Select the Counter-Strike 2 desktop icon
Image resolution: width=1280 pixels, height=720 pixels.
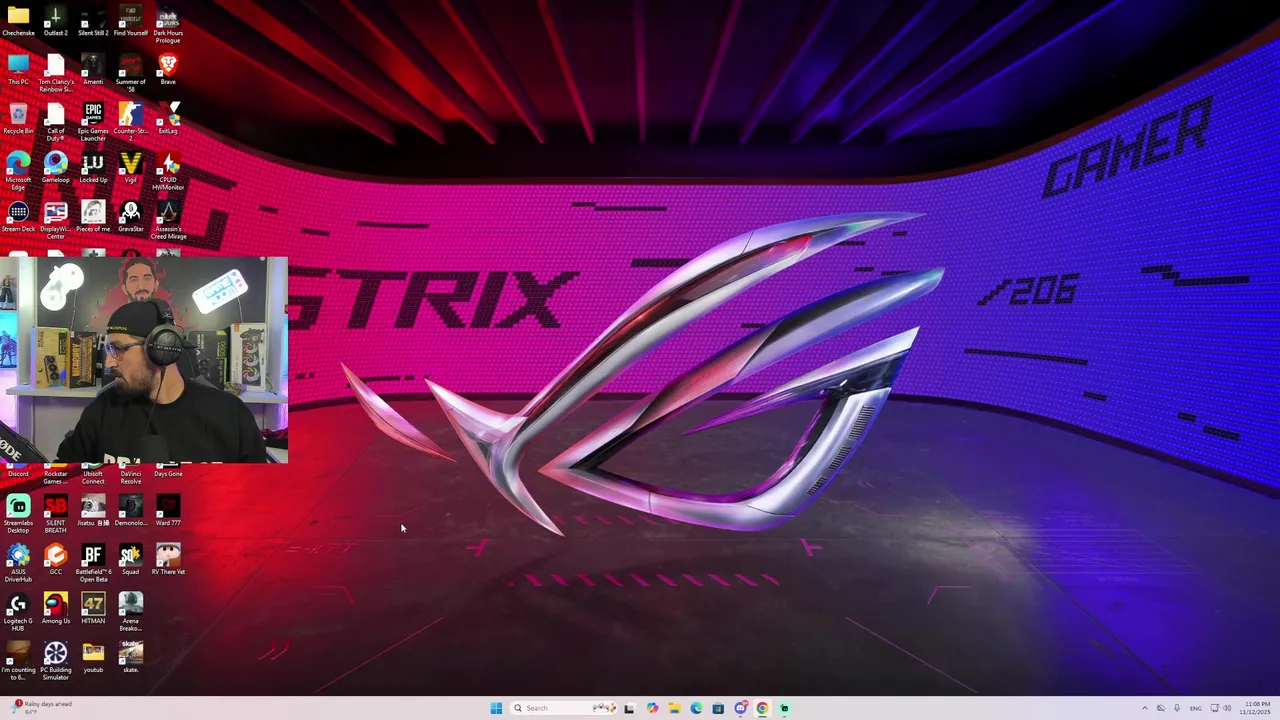(x=130, y=122)
